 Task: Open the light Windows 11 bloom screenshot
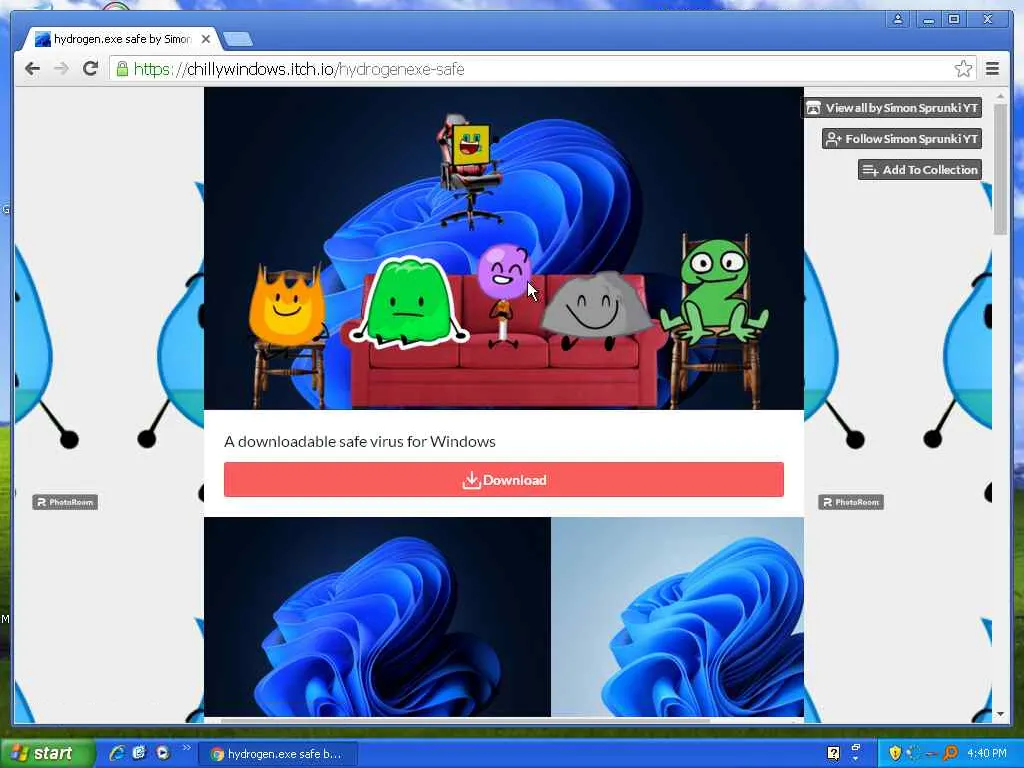(677, 617)
